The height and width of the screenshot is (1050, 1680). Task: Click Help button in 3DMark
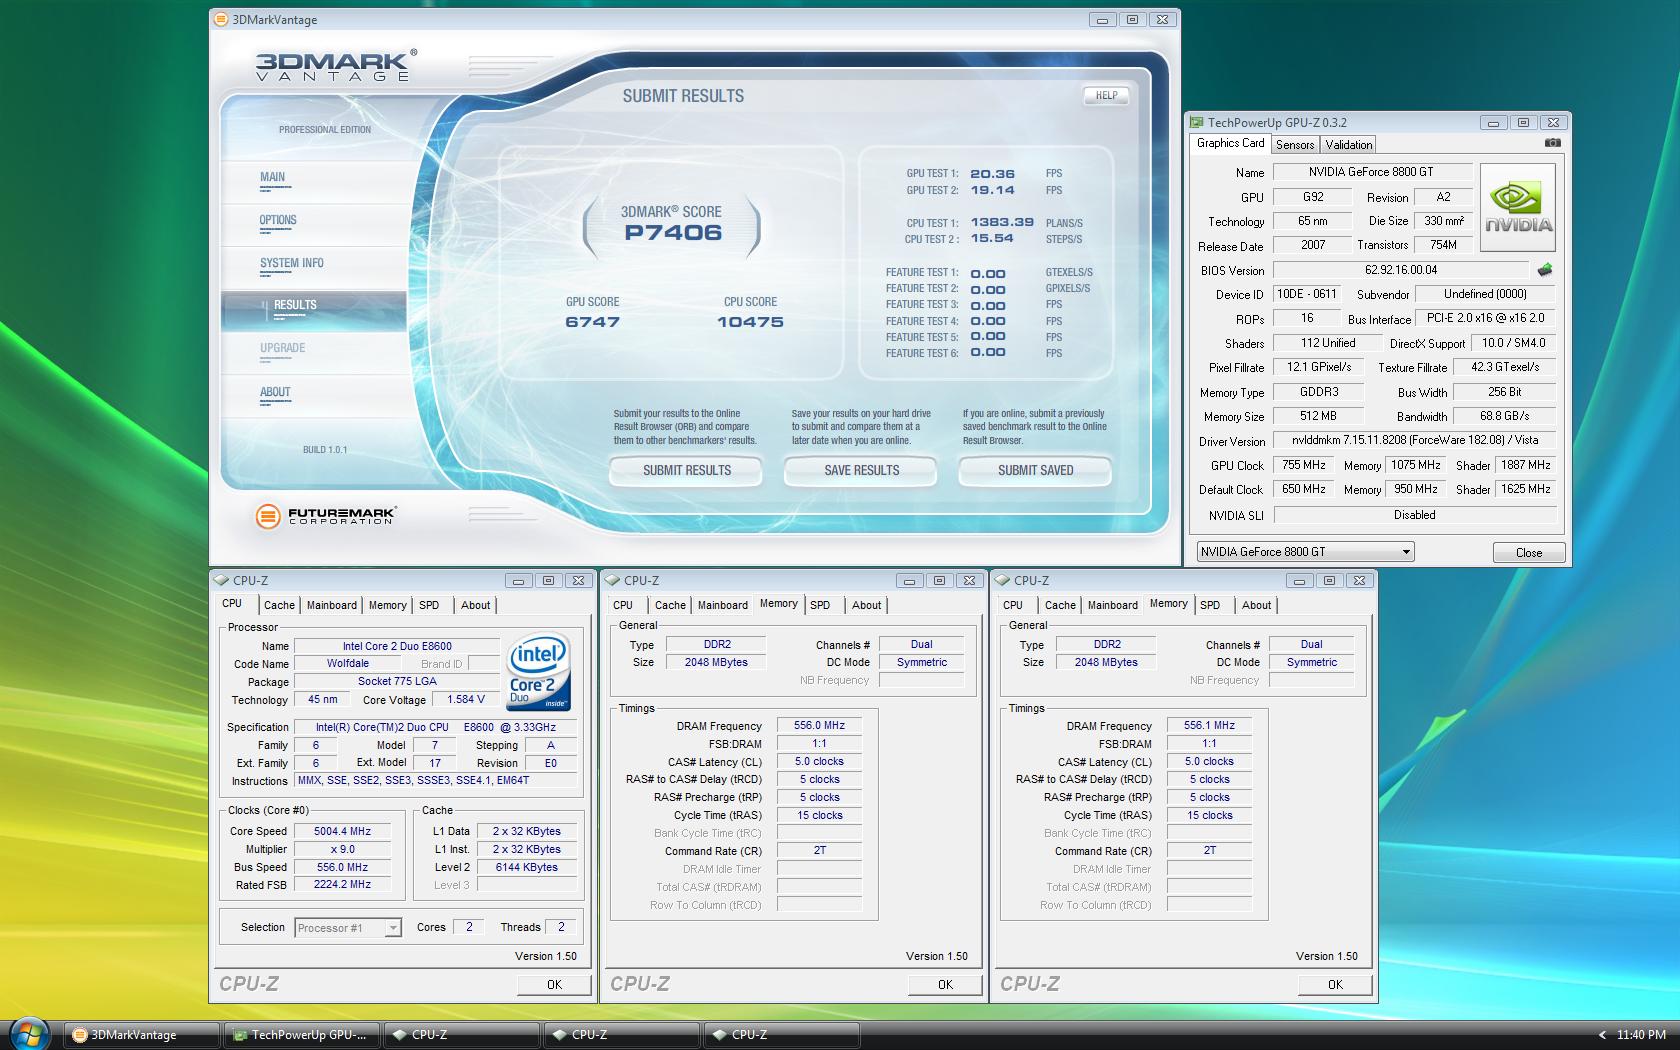coord(1106,96)
